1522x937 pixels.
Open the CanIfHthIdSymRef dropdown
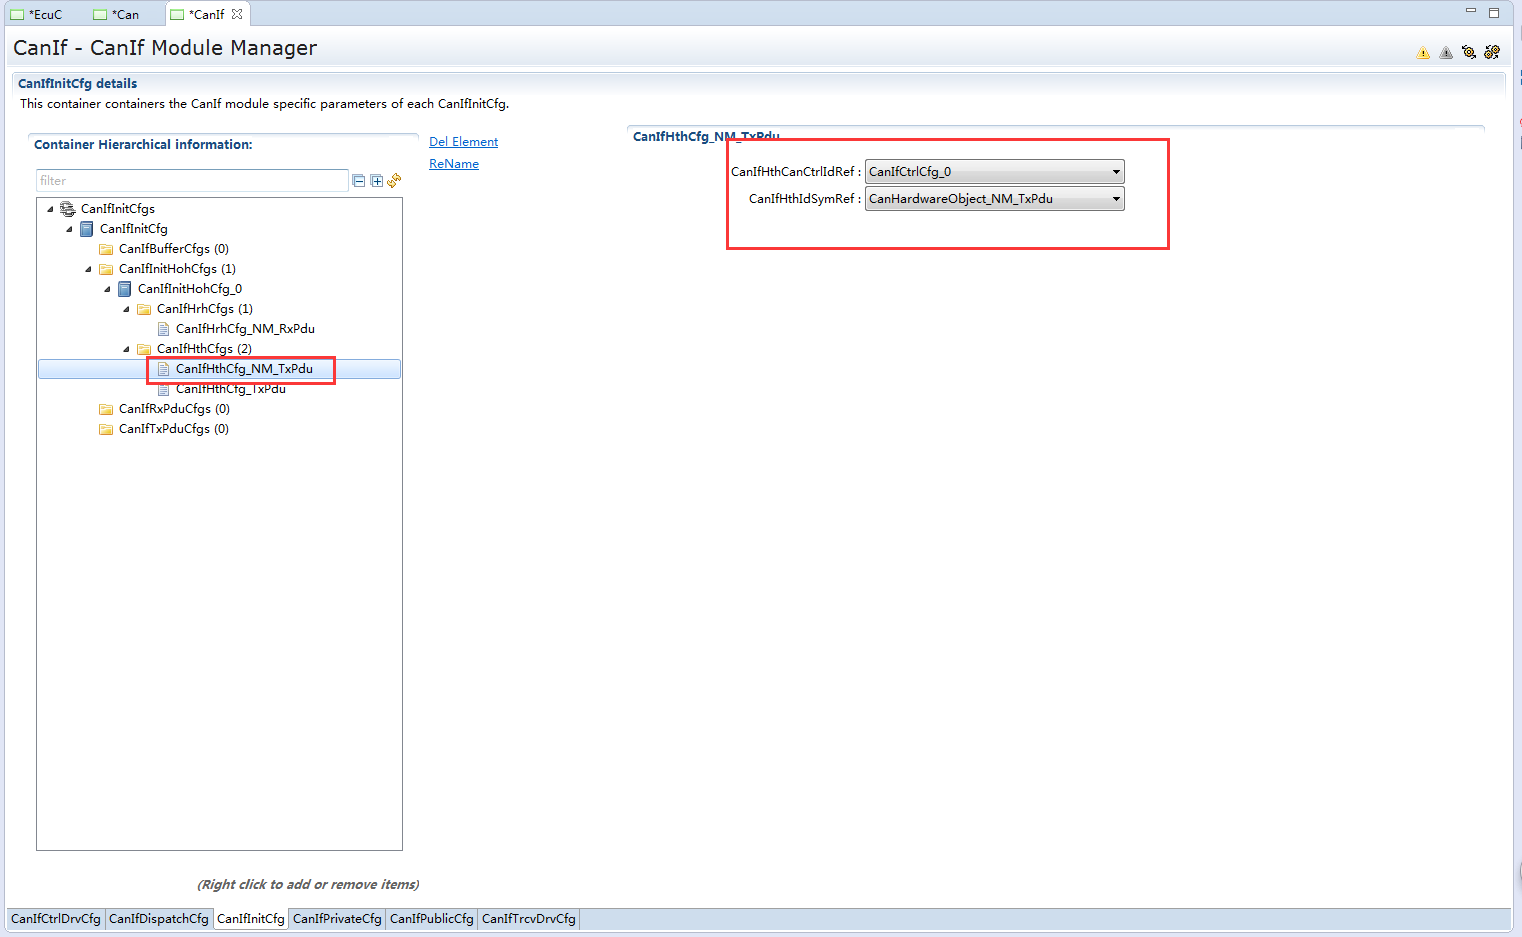[x=1116, y=199]
